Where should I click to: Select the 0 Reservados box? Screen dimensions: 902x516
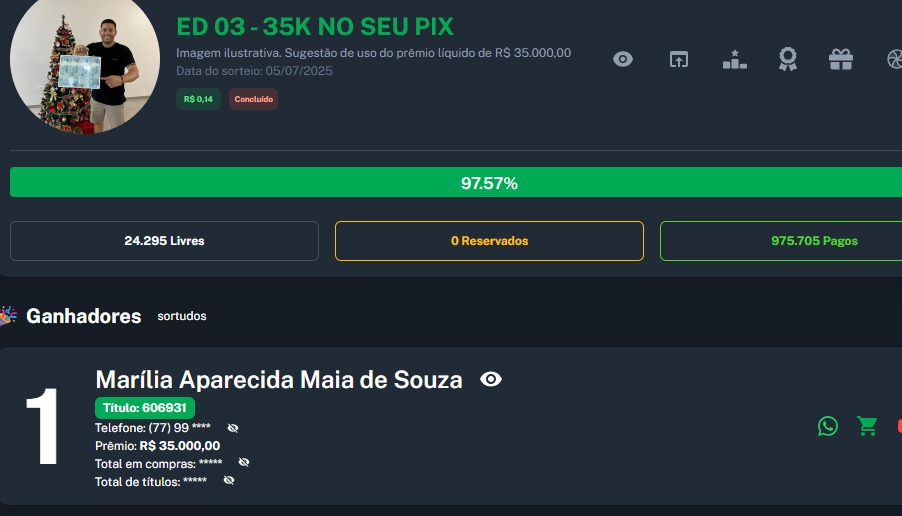489,241
